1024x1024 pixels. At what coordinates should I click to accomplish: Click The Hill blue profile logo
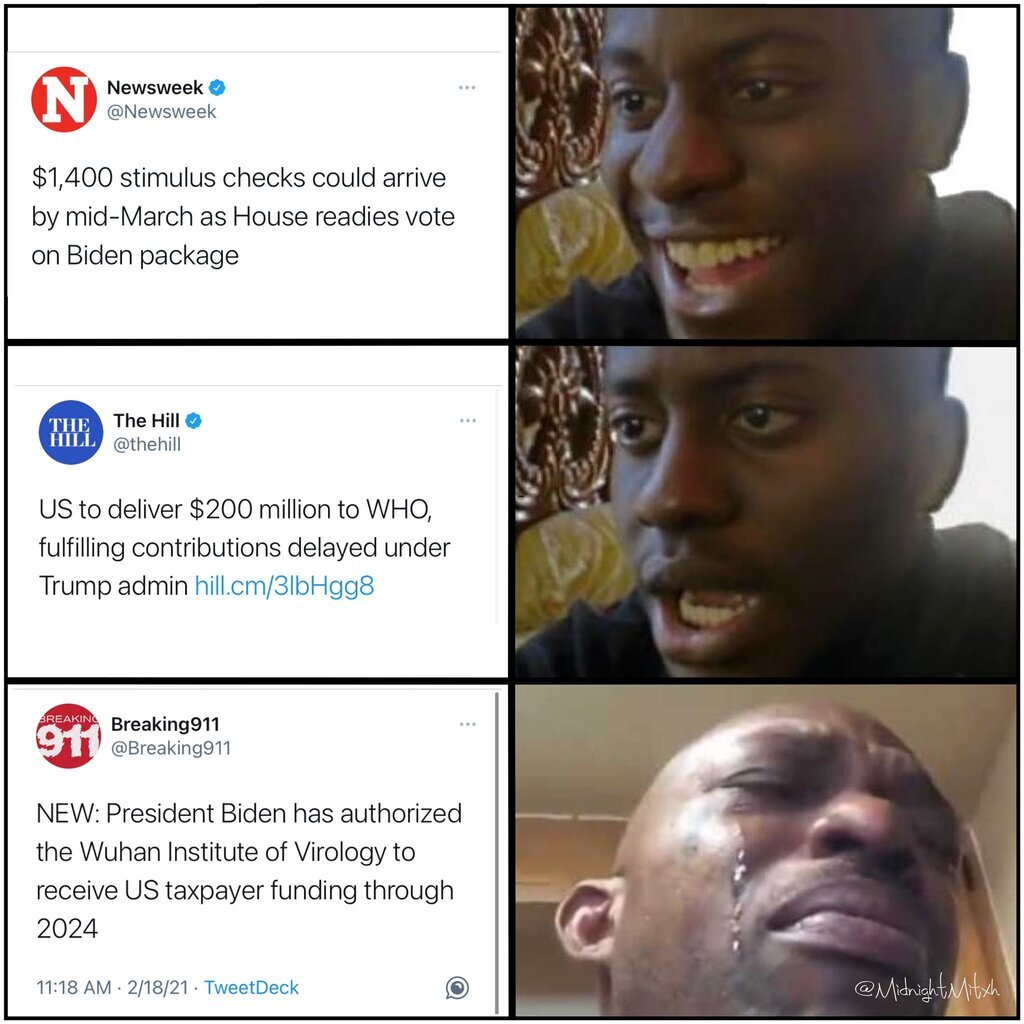pyautogui.click(x=71, y=432)
